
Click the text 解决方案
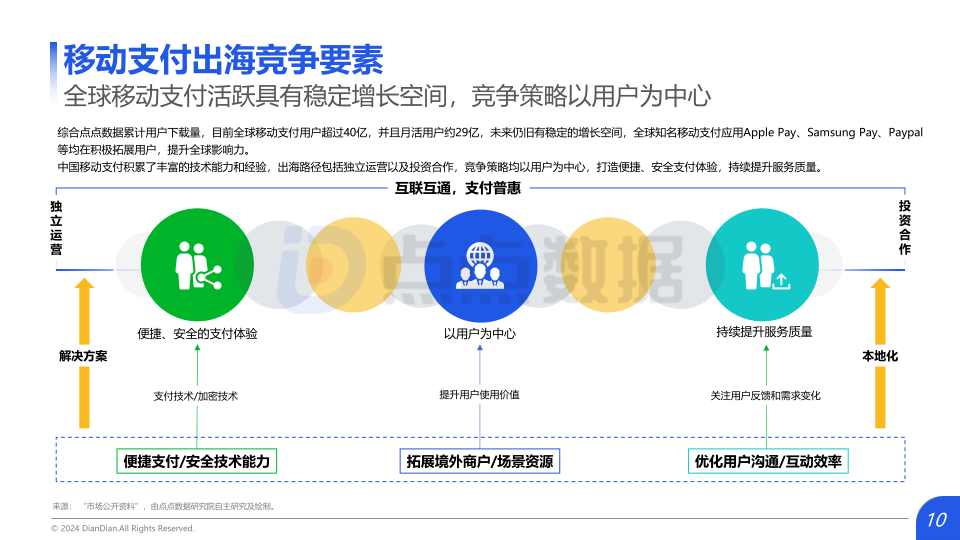point(83,356)
